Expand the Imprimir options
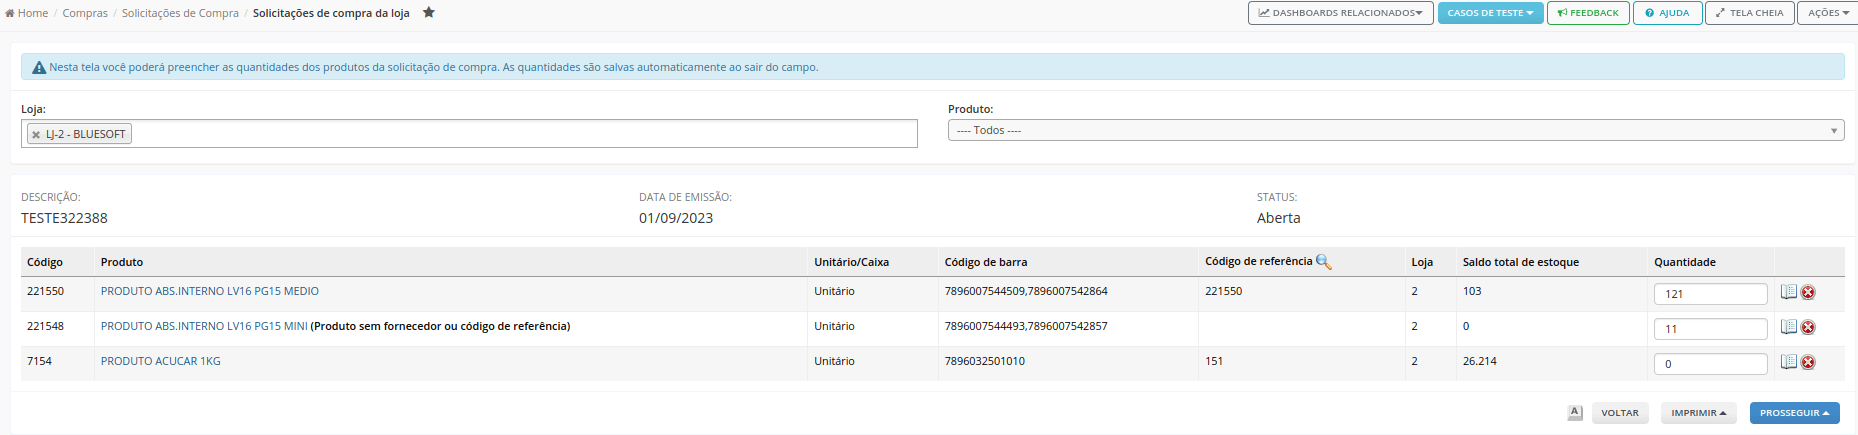Image resolution: width=1858 pixels, height=435 pixels. (1699, 413)
